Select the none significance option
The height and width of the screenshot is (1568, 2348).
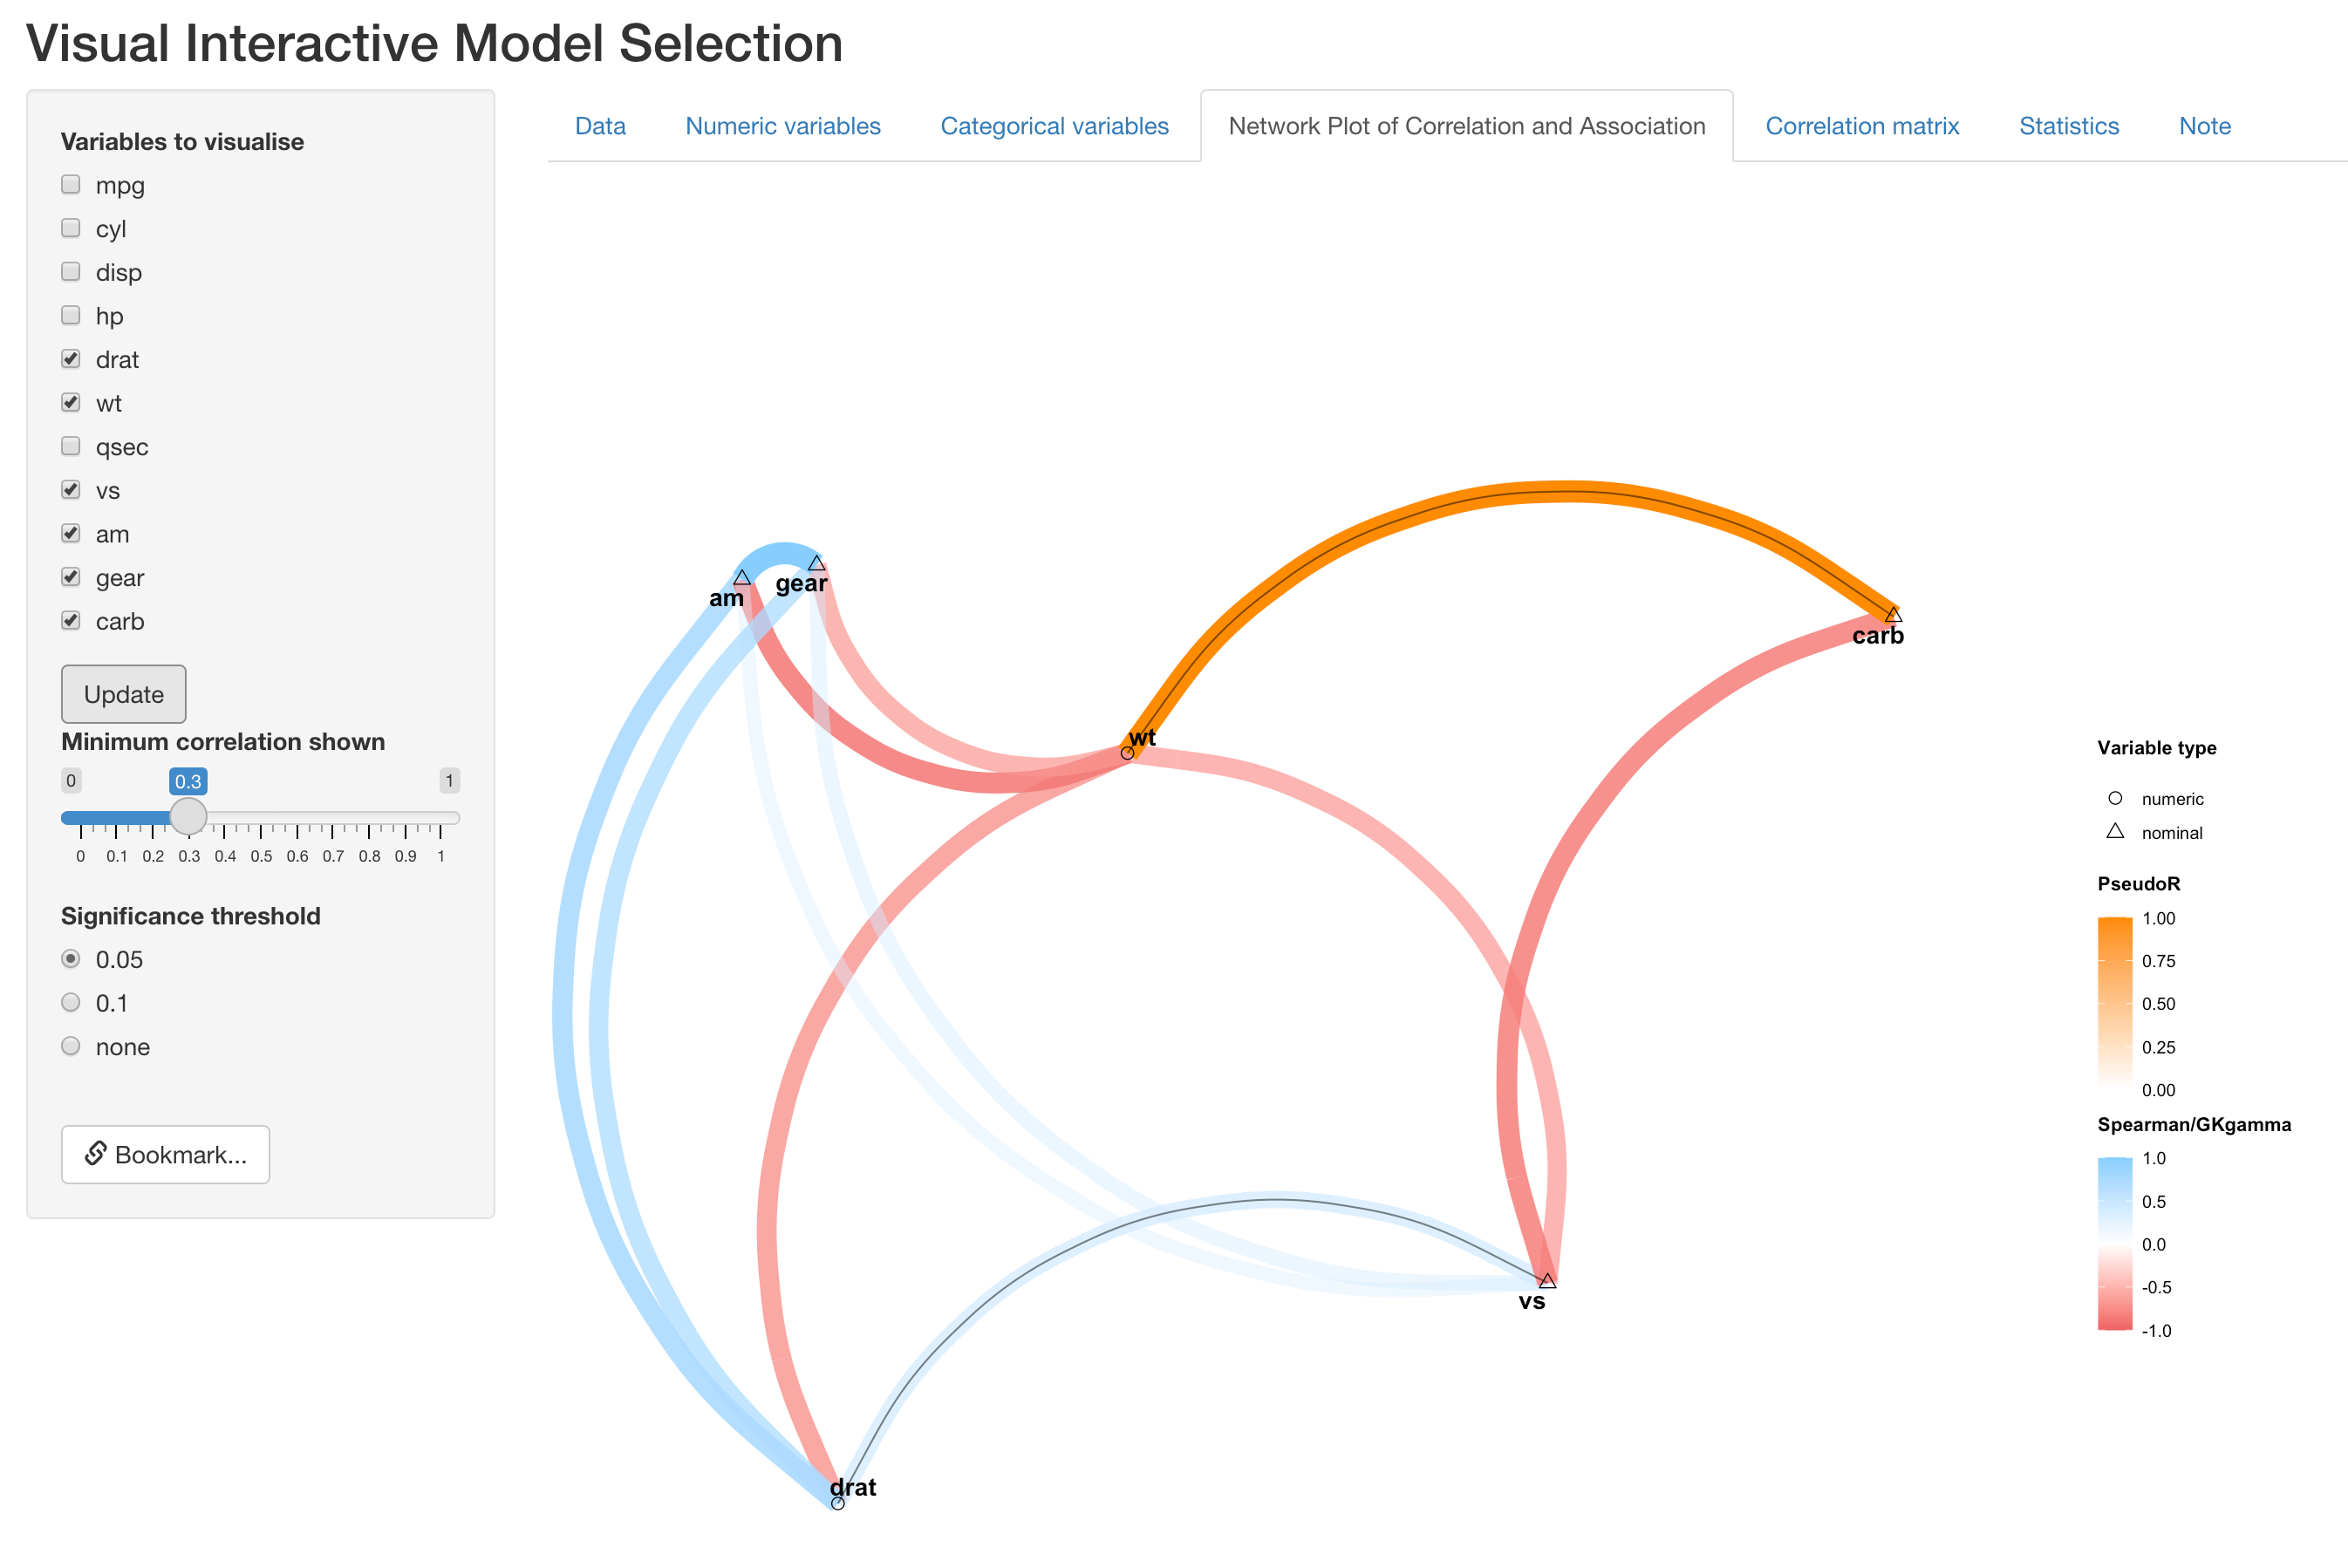(71, 1046)
